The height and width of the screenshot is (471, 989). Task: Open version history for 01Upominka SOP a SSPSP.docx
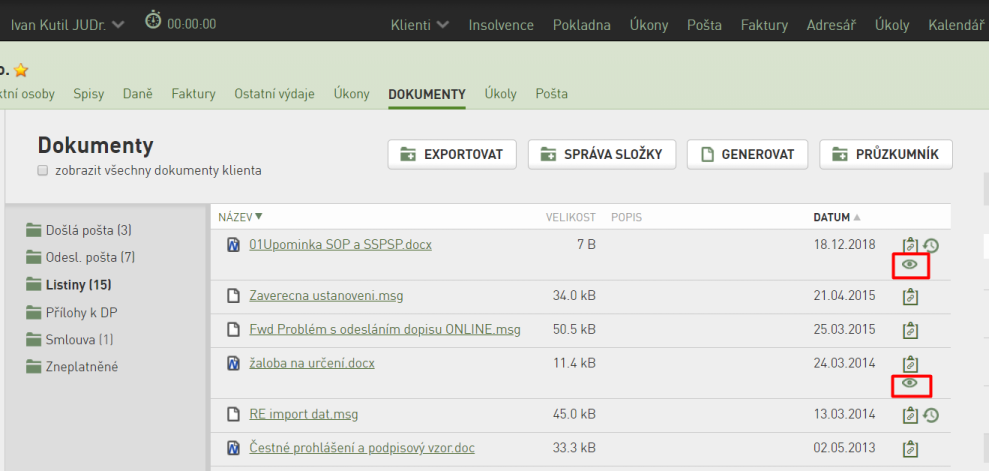pos(931,246)
